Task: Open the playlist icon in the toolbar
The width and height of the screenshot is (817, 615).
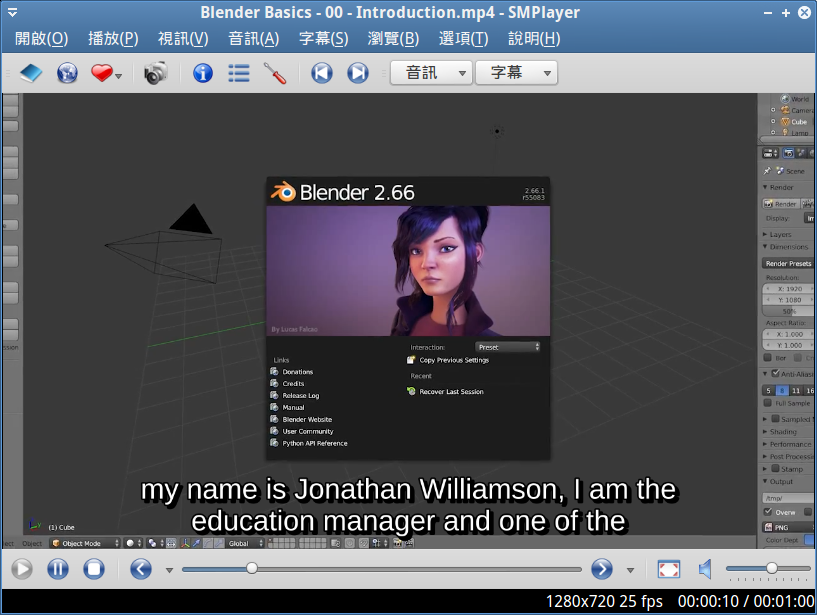Action: (x=239, y=73)
